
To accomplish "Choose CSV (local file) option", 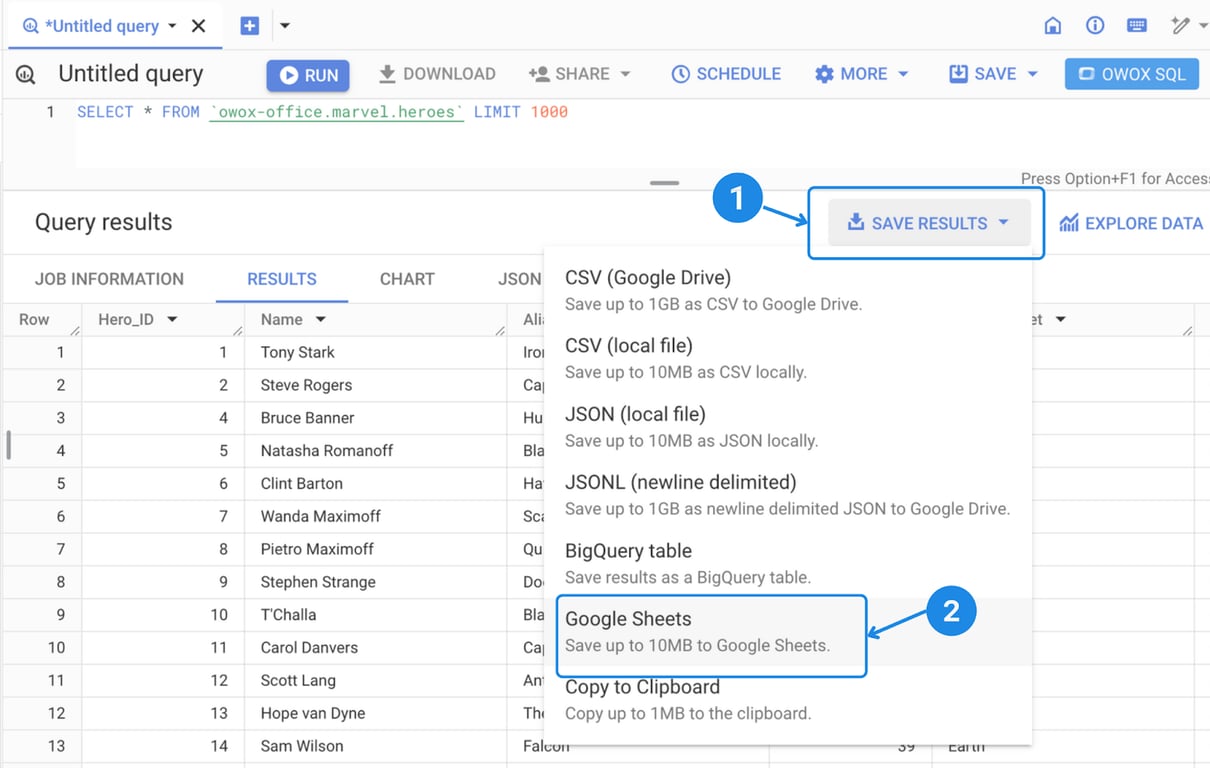I will (788, 358).
